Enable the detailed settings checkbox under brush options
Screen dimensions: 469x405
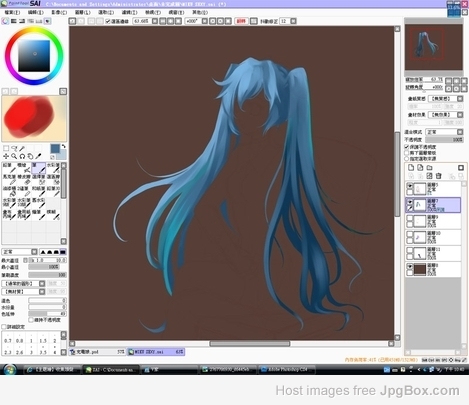pos(4,327)
